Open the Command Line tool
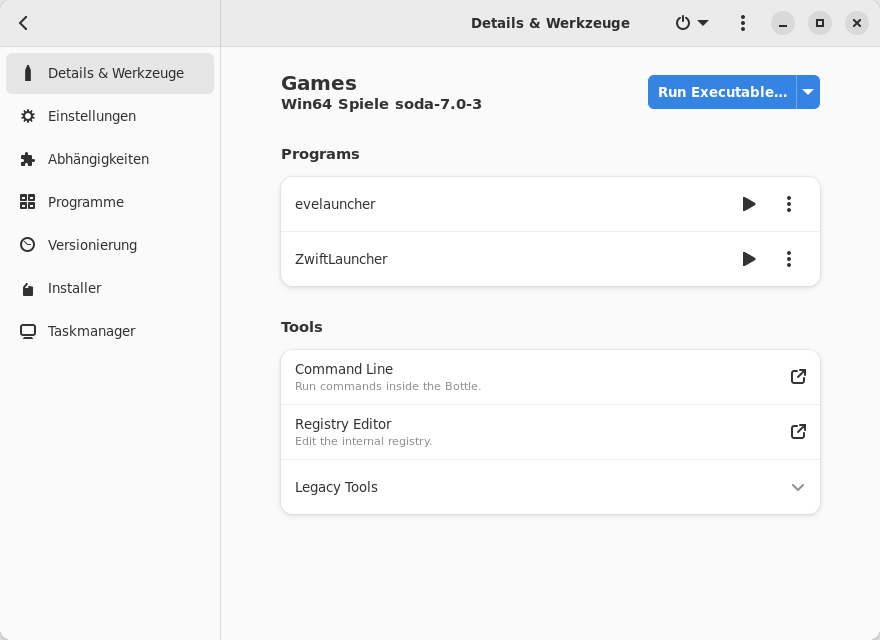The height and width of the screenshot is (640, 880). 550,377
